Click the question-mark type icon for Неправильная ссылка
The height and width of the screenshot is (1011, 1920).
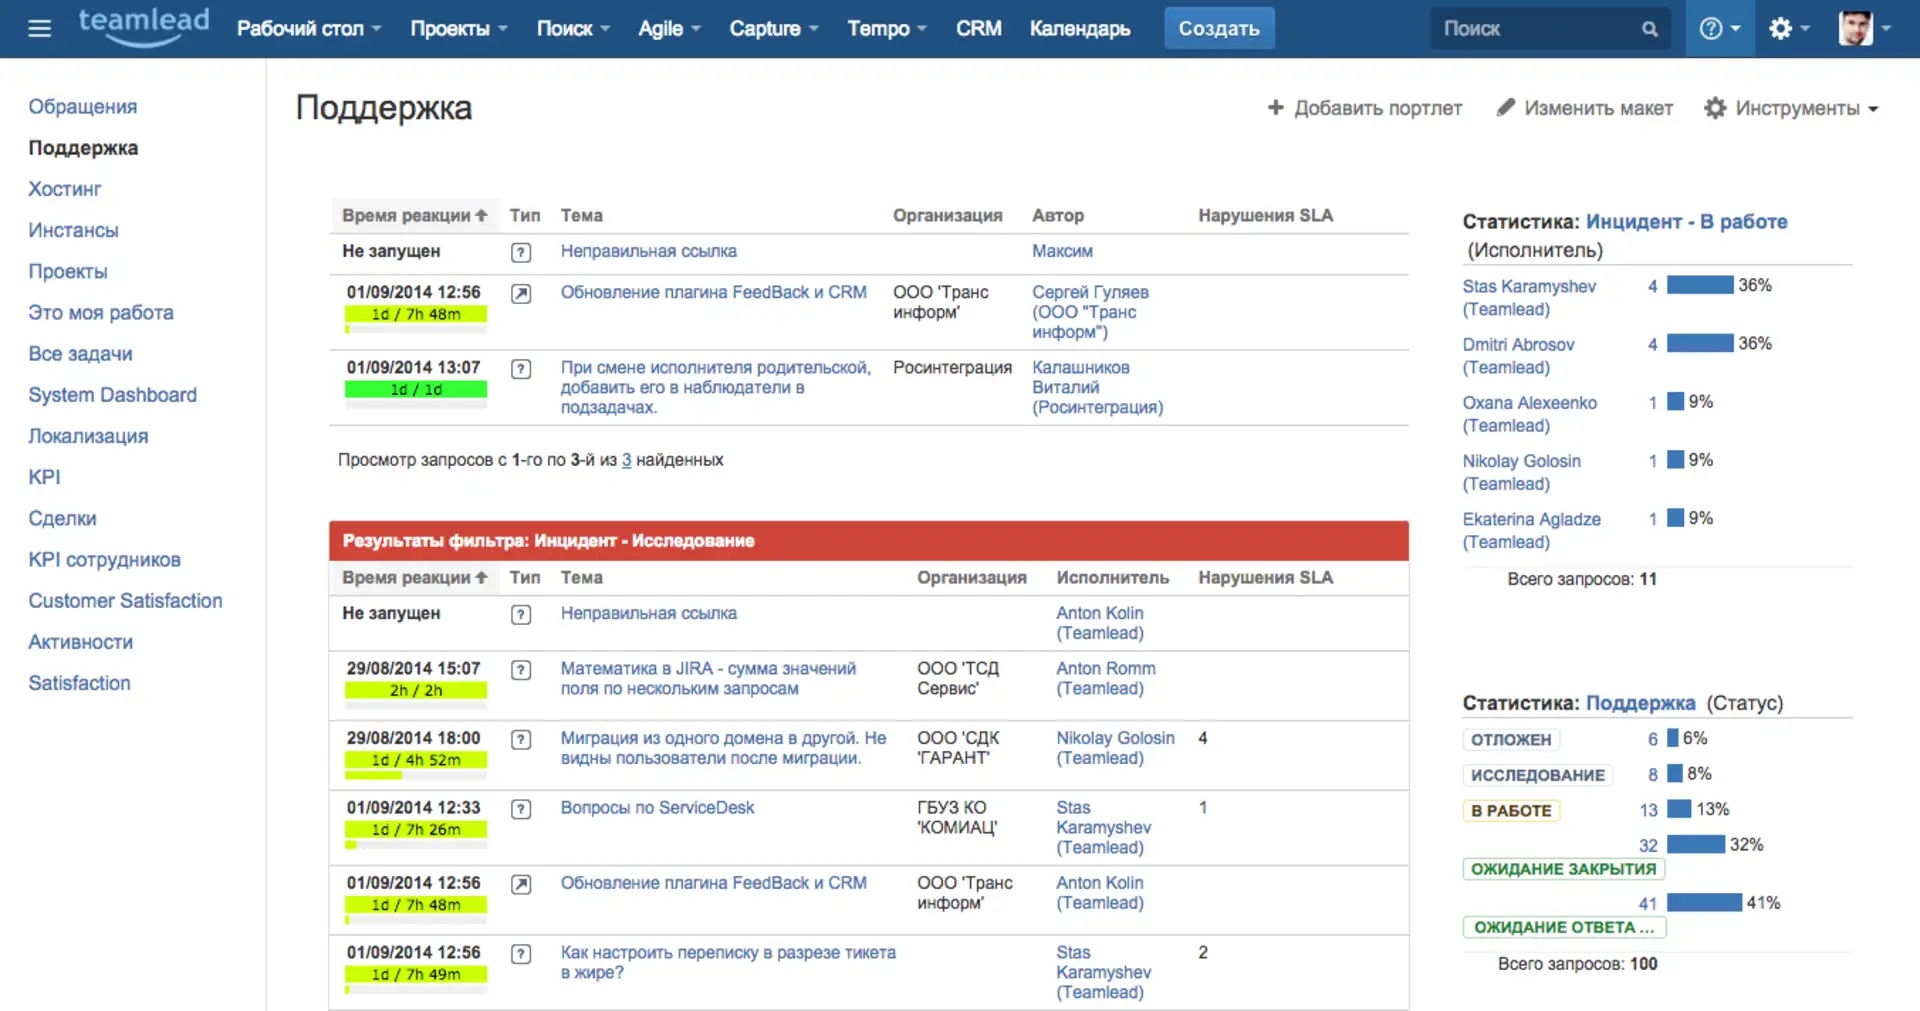(x=522, y=252)
